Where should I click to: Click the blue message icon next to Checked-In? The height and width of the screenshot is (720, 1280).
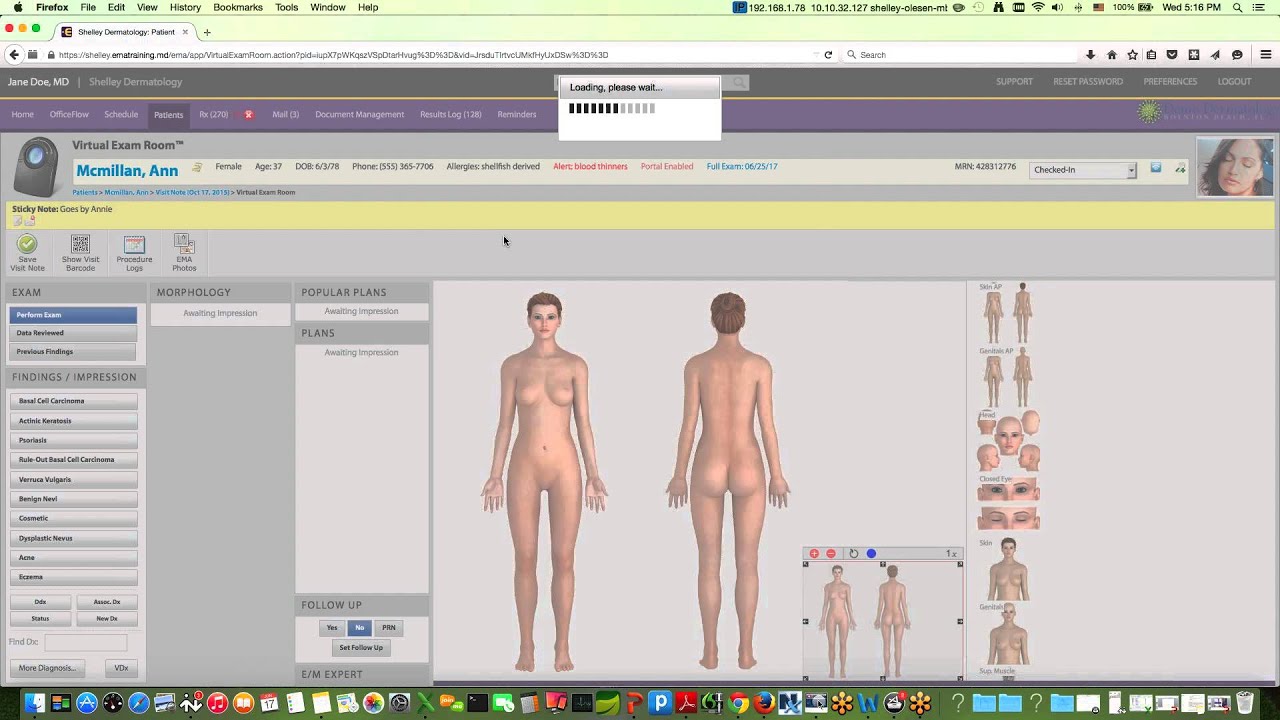tap(1155, 168)
